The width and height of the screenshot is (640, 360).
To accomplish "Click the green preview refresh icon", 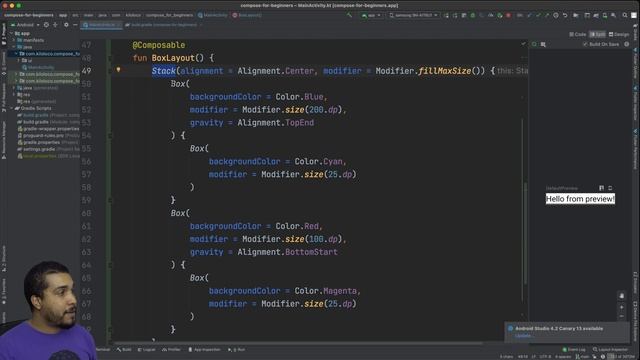I will [x=534, y=44].
